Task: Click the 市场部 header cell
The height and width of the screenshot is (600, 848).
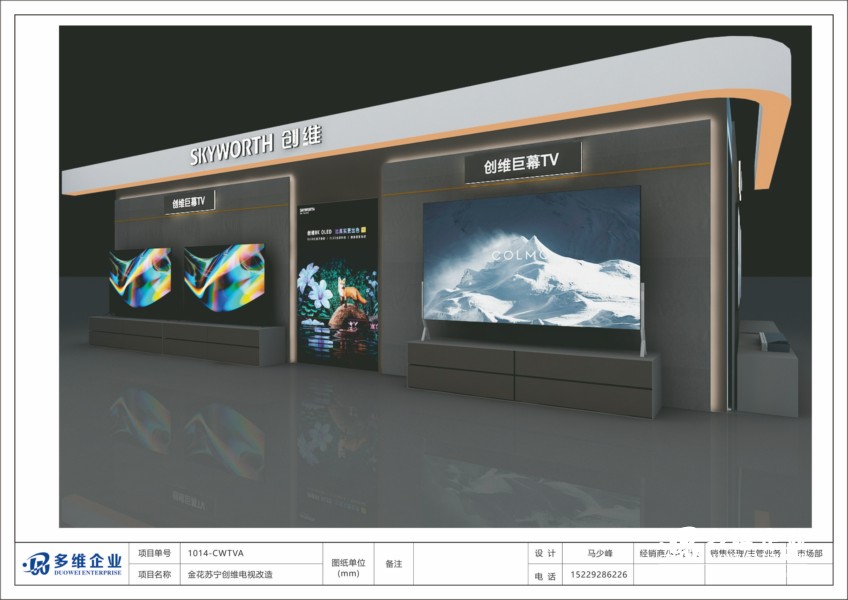Action: 810,553
